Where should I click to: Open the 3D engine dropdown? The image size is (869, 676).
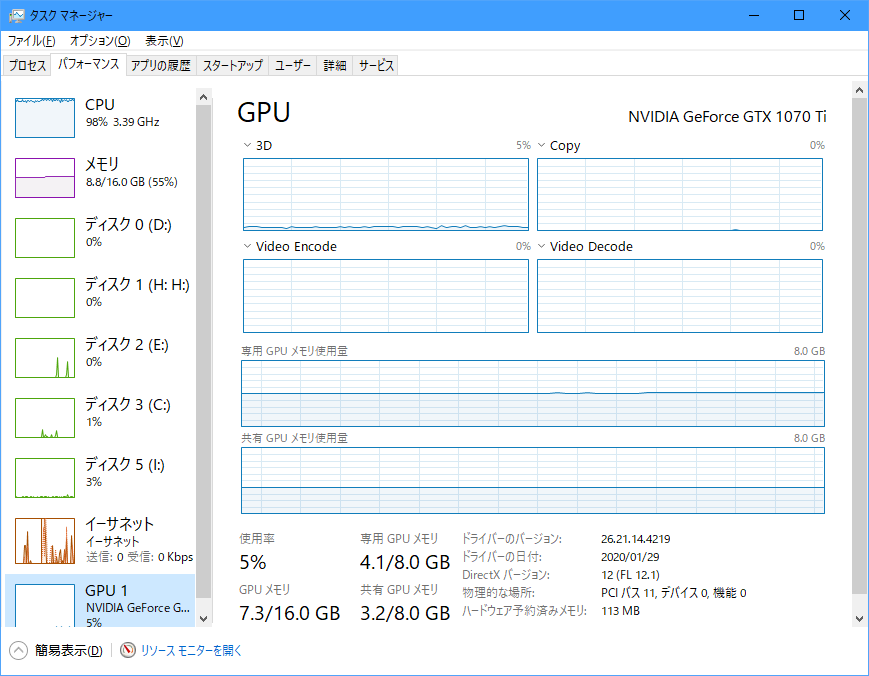tap(247, 145)
